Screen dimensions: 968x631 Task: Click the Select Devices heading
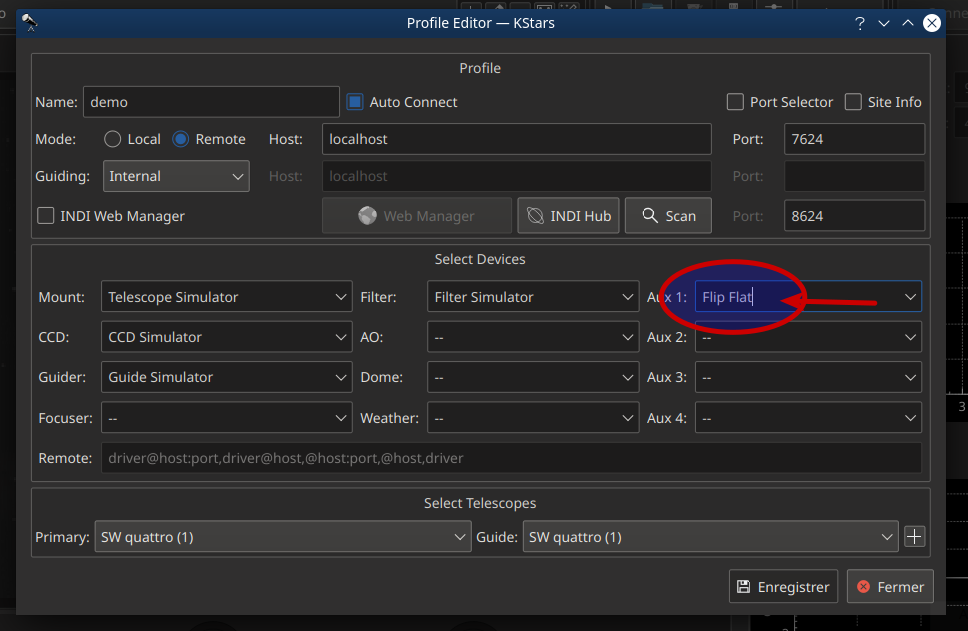[480, 259]
